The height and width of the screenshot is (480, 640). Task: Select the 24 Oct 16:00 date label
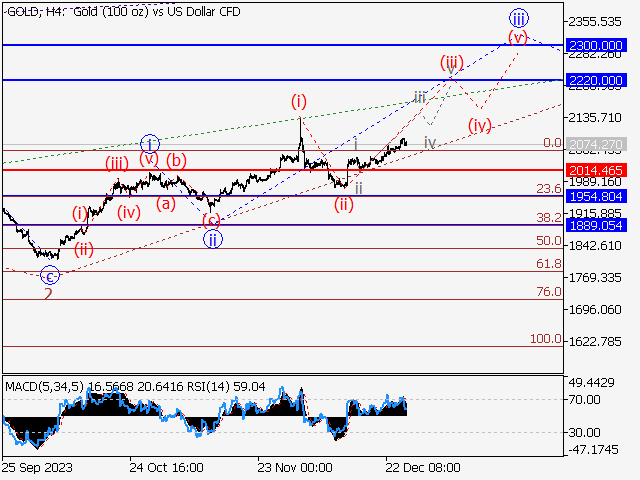coord(167,467)
